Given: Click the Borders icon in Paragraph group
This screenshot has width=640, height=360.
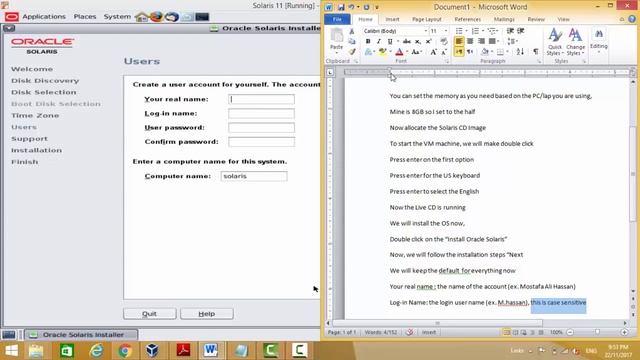Looking at the screenshot, I should (x=501, y=52).
